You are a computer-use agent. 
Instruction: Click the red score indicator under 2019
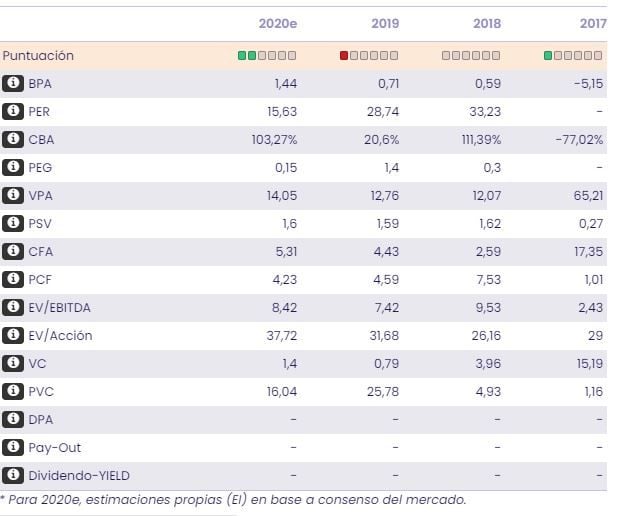pyautogui.click(x=345, y=56)
